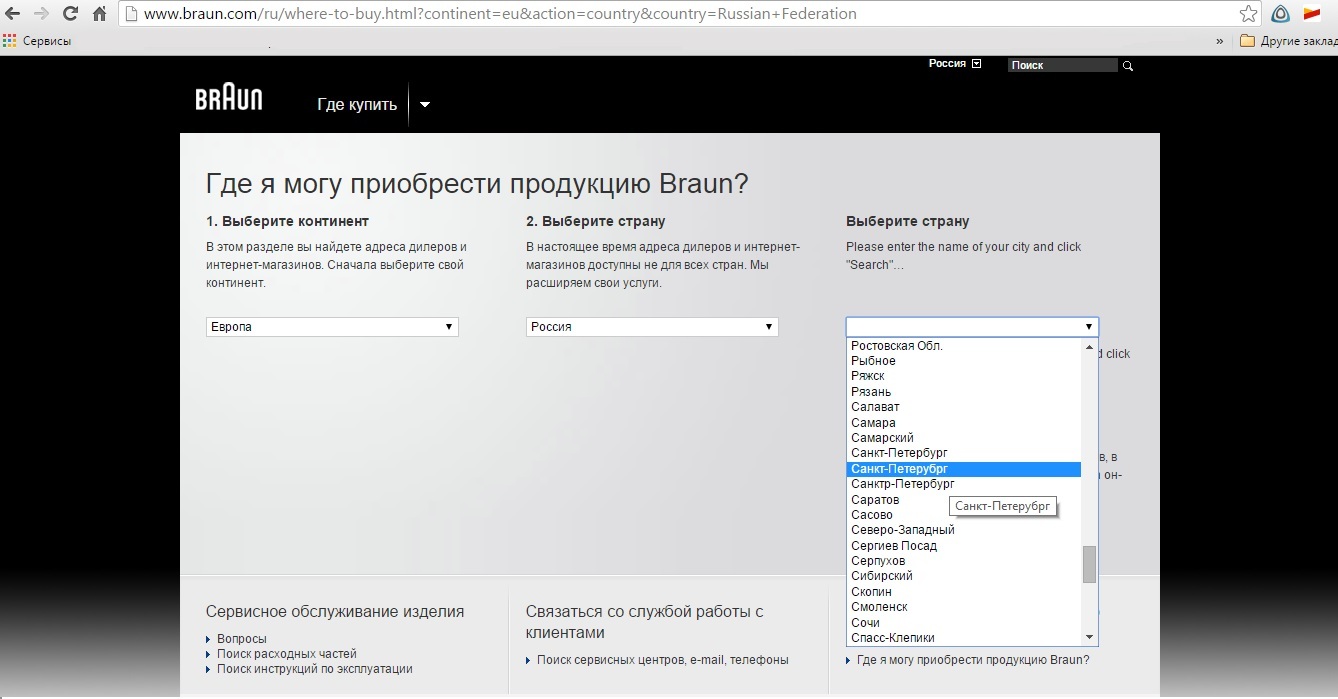Select the highlighted Санкт-Петербург option

pyautogui.click(x=964, y=469)
